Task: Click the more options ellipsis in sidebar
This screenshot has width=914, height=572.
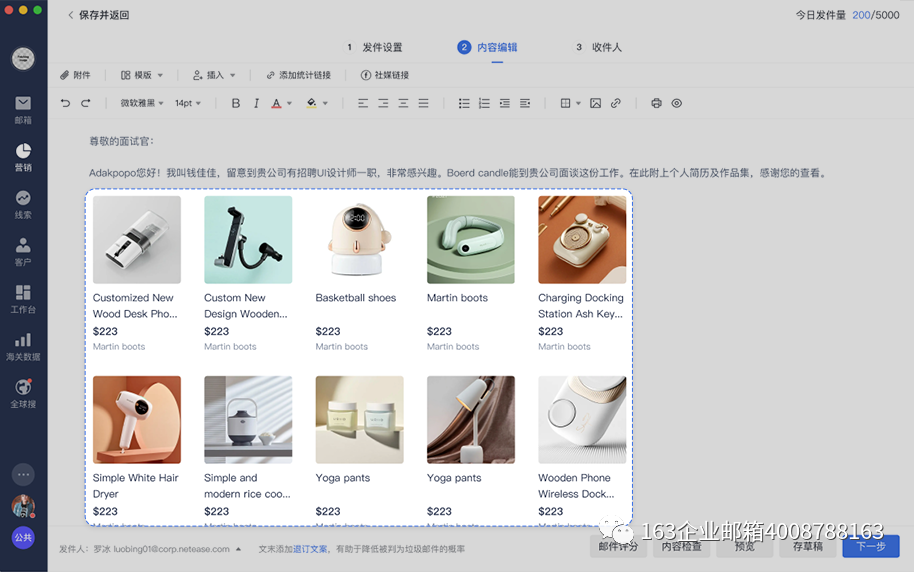Action: [x=23, y=475]
